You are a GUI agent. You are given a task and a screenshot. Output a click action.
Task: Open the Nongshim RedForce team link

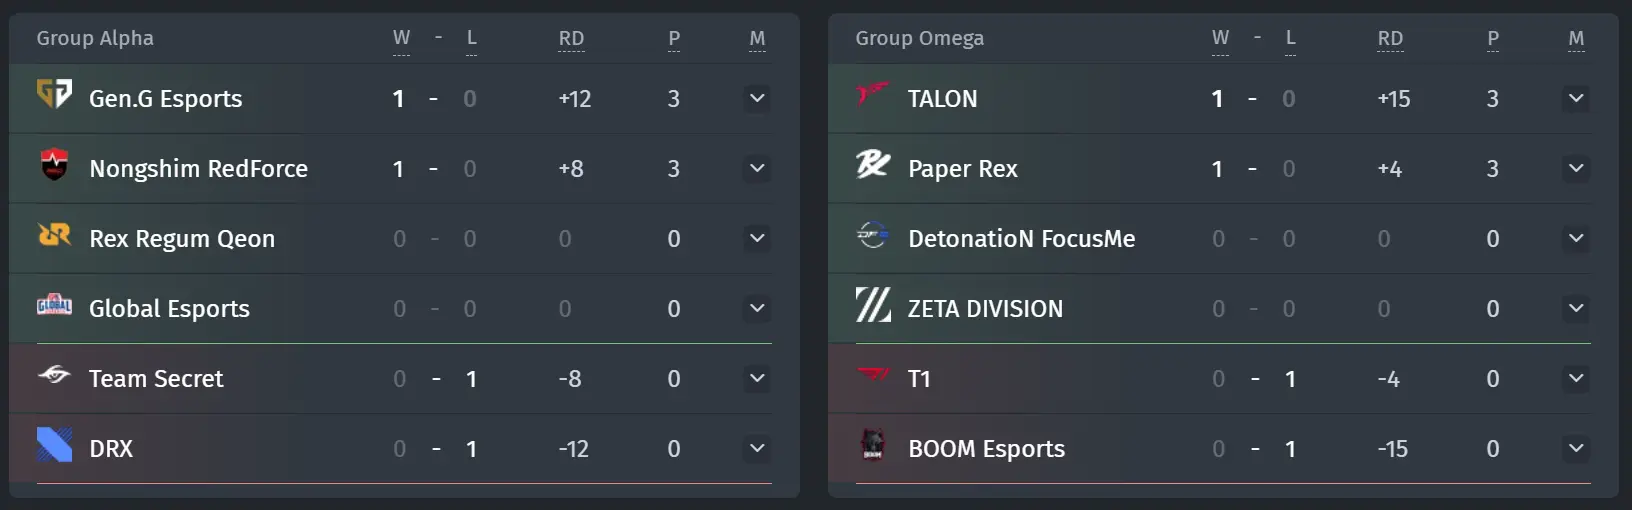pos(198,169)
